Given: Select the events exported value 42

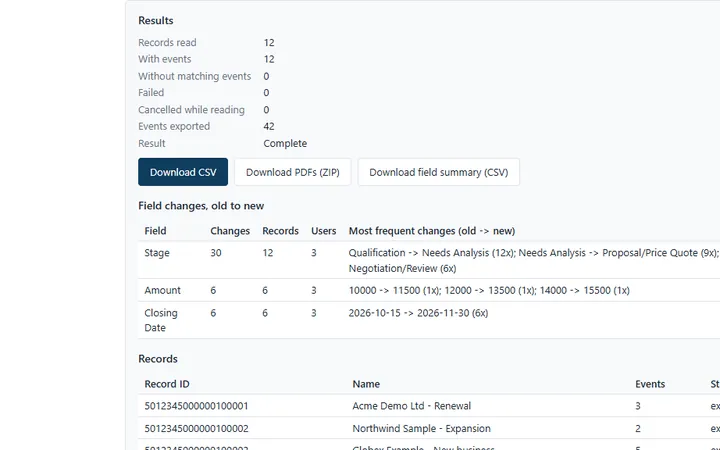Looking at the screenshot, I should (269, 126).
